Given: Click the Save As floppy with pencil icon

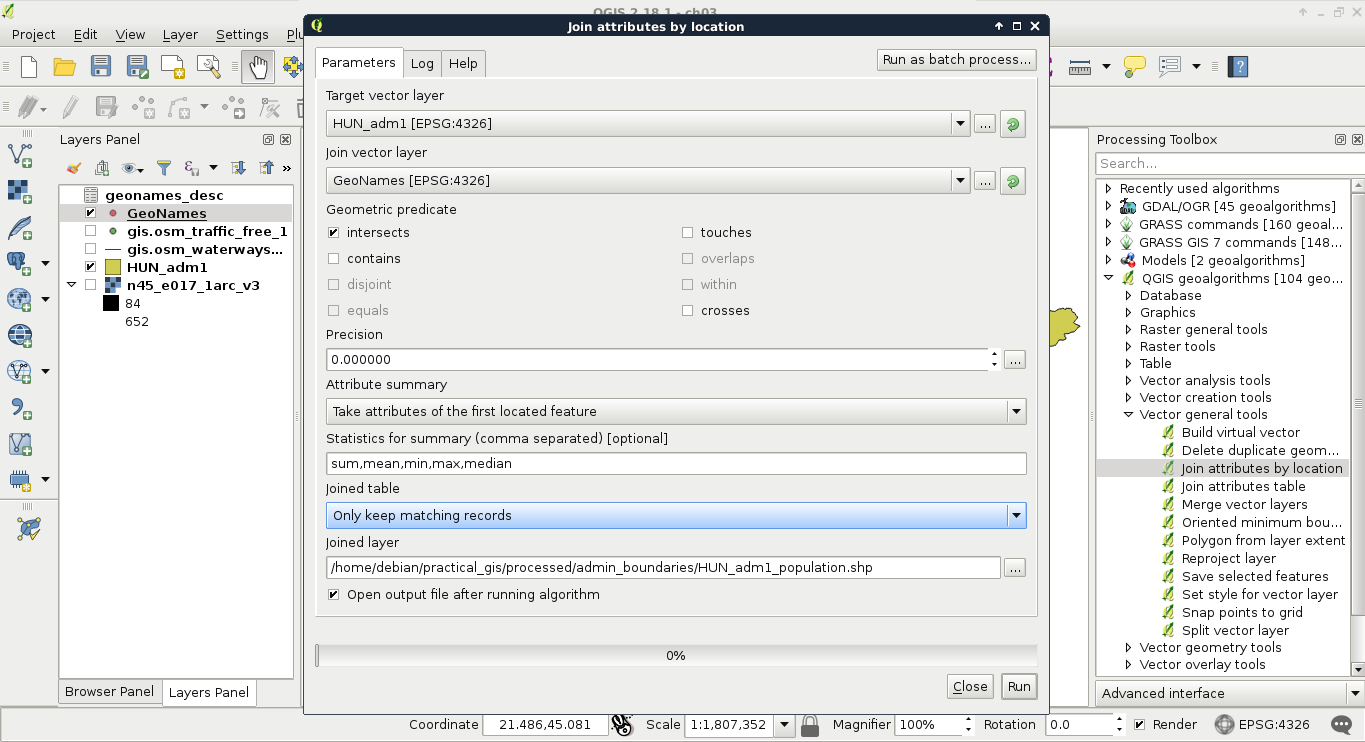Looking at the screenshot, I should 137,67.
